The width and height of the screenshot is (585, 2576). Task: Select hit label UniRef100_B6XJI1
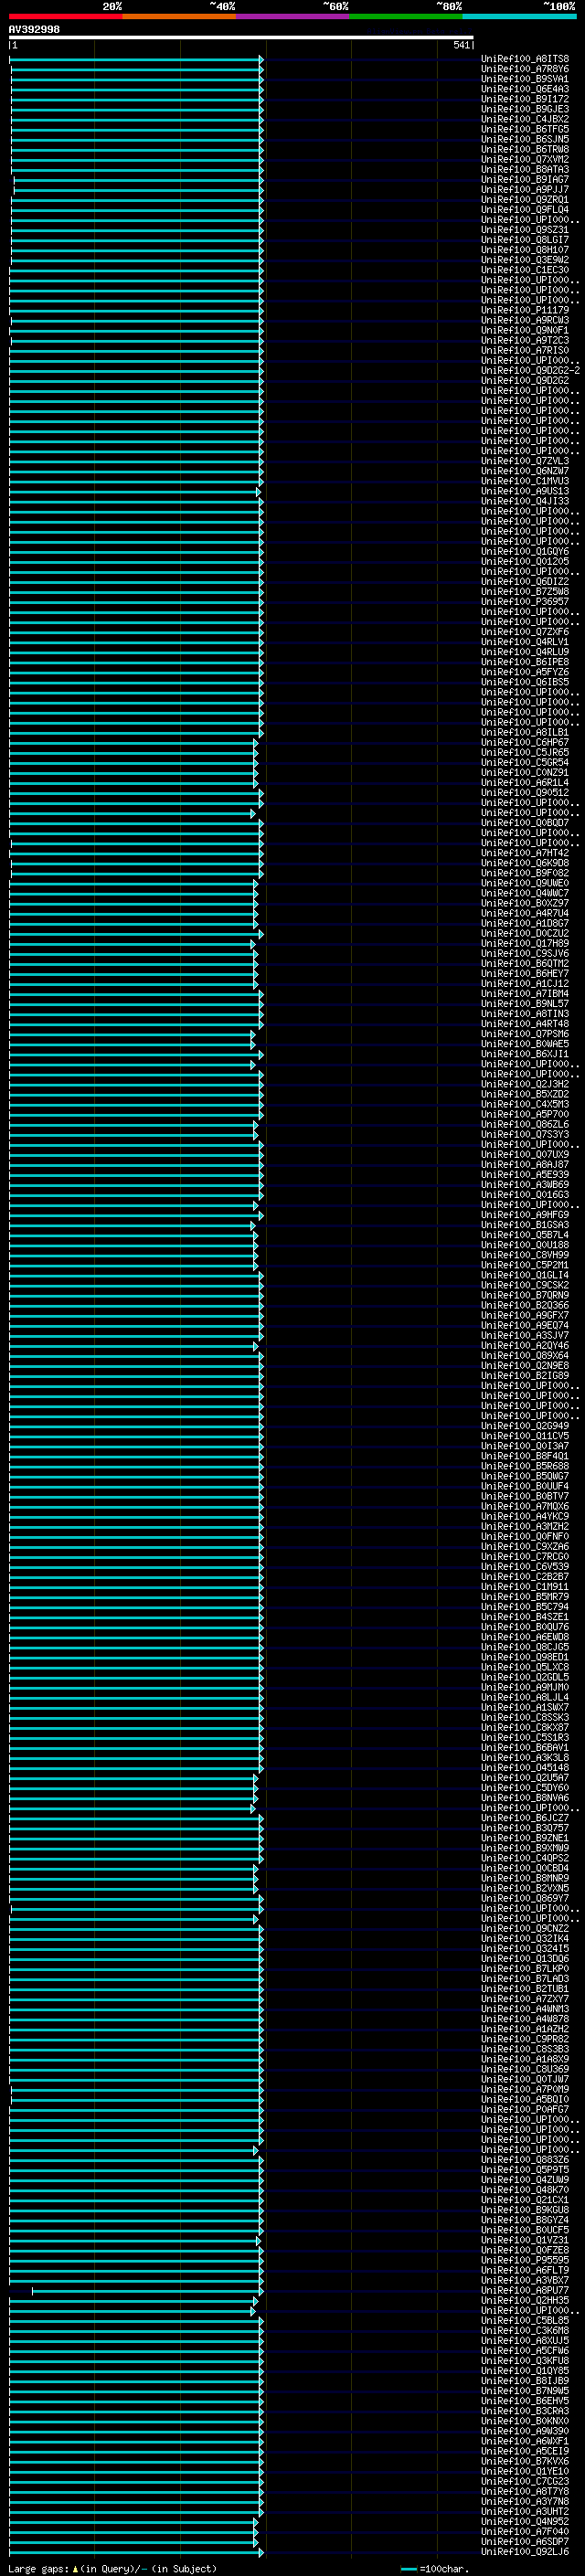525,1054
